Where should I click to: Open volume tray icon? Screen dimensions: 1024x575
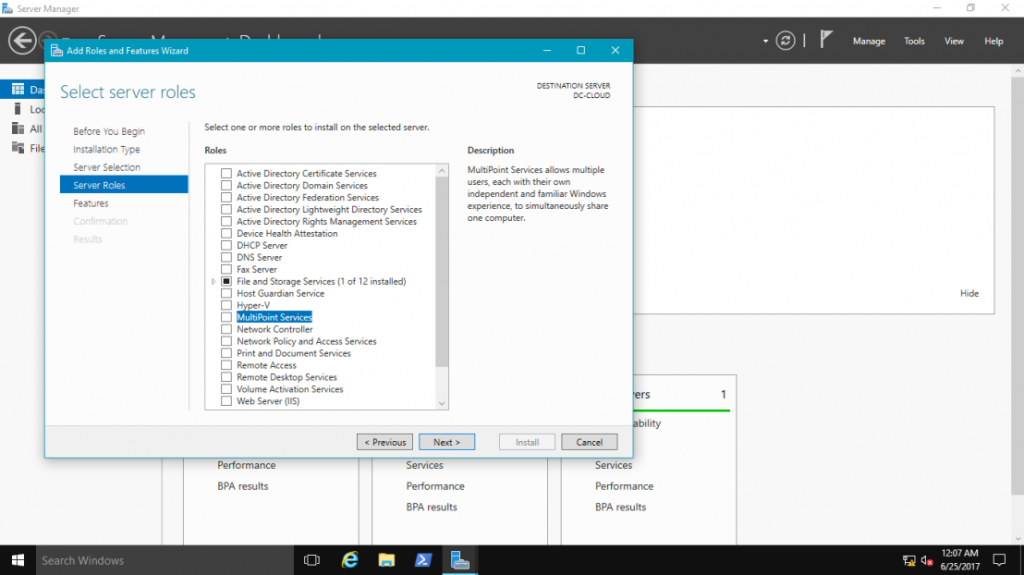[926, 561]
